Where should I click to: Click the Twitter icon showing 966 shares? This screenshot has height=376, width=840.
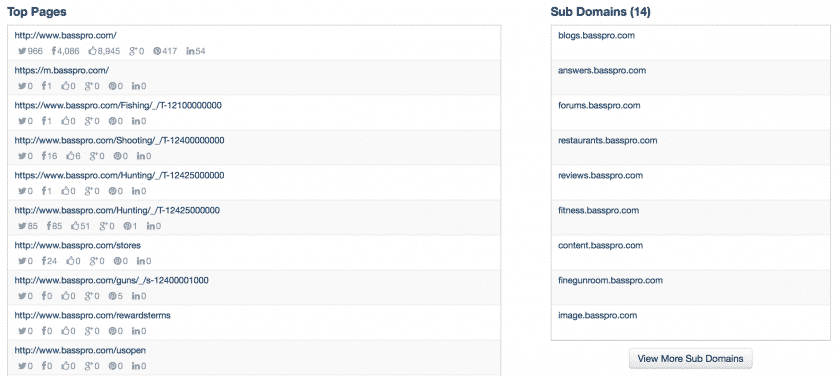(22, 51)
